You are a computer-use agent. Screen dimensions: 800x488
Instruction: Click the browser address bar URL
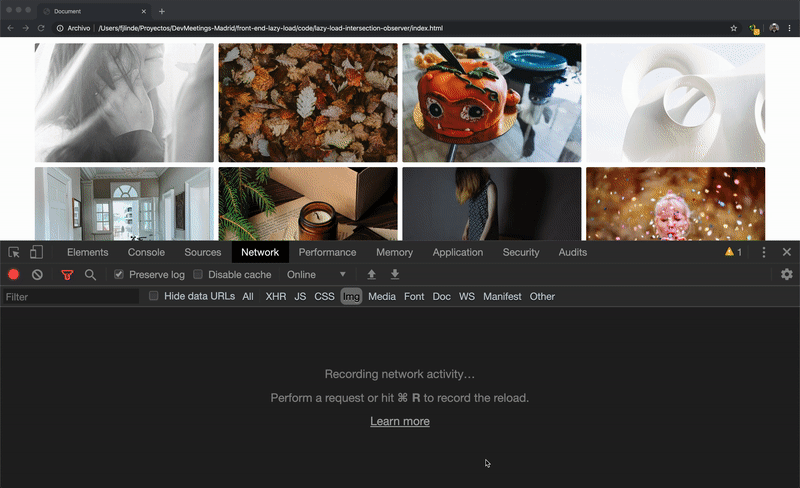[x=270, y=28]
